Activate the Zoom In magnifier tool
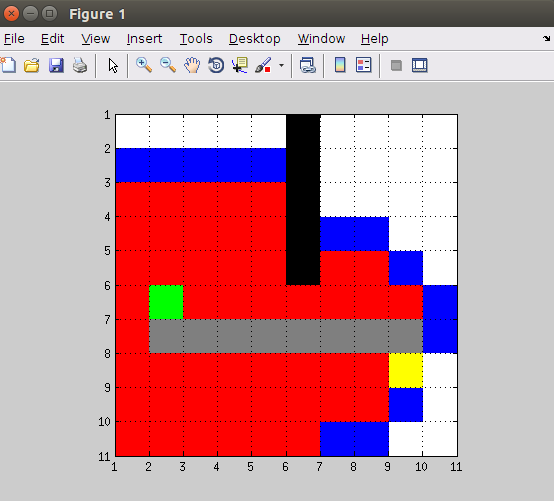Image resolution: width=554 pixels, height=501 pixels. (x=144, y=65)
